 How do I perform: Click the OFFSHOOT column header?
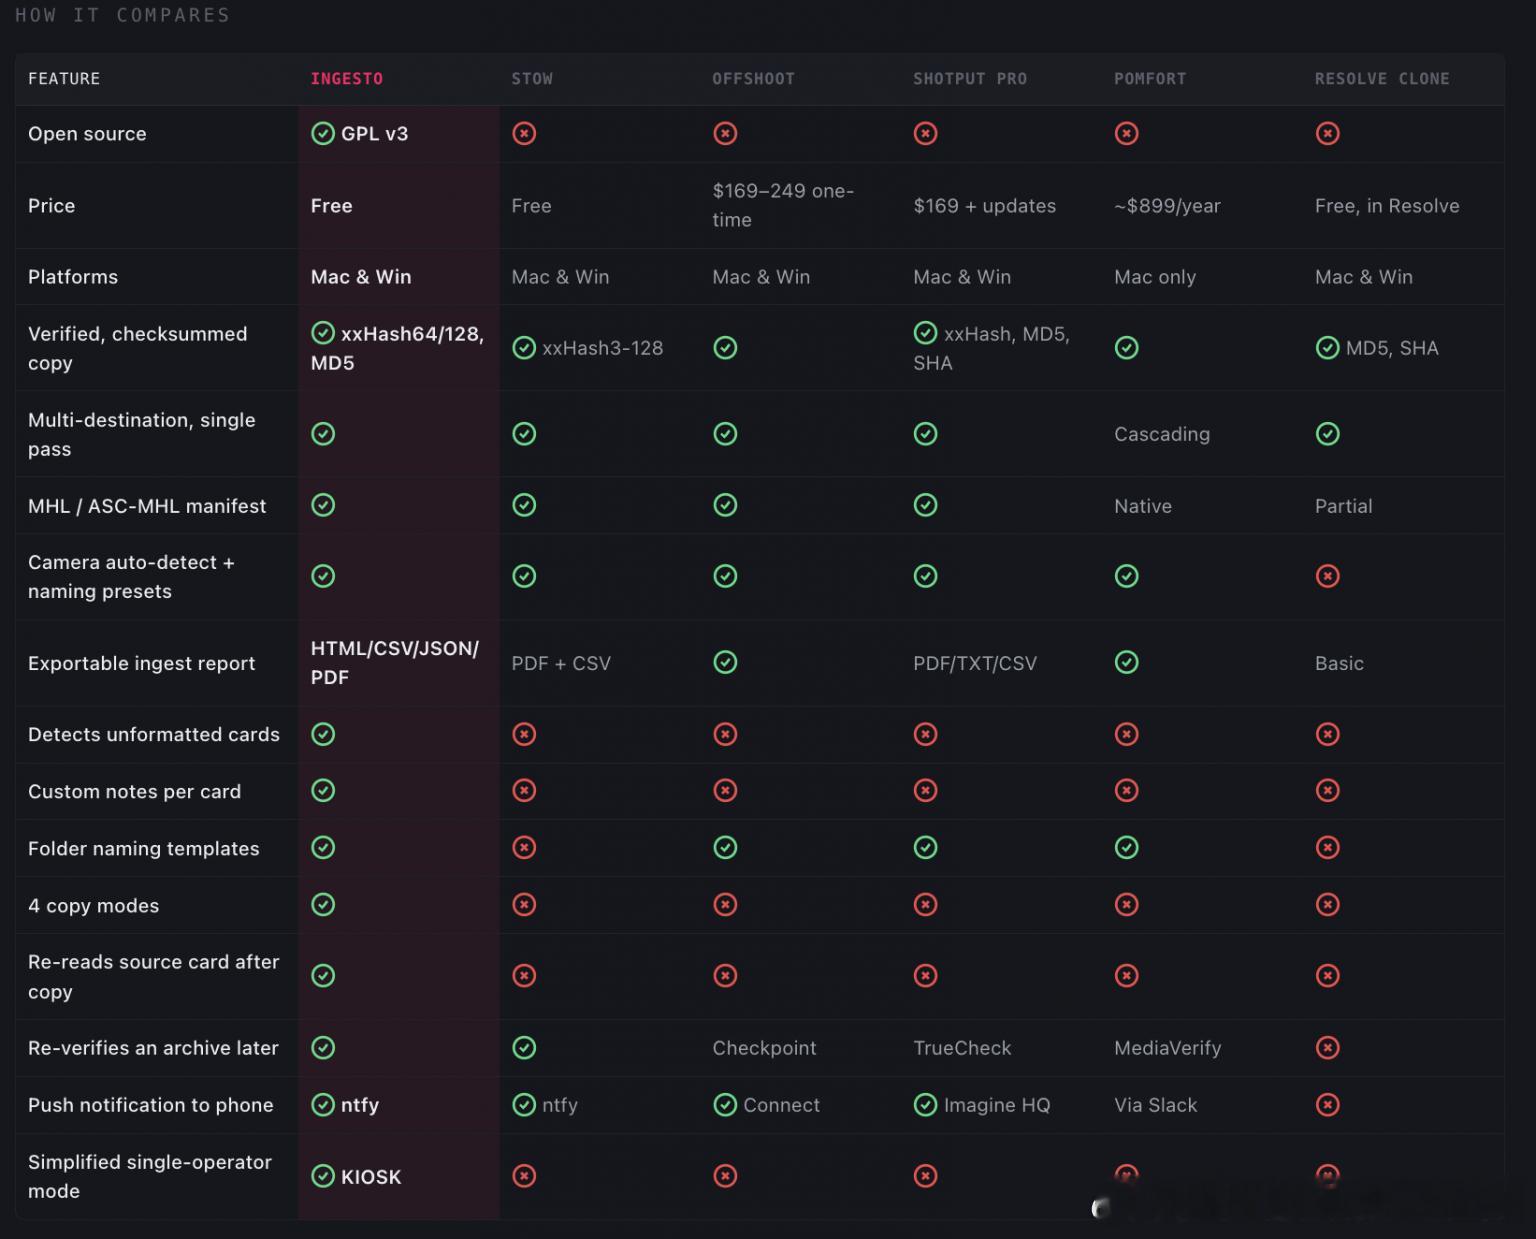753,79
